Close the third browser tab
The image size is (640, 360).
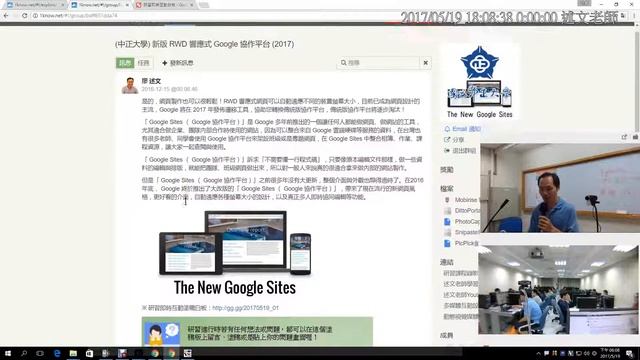[192, 5]
